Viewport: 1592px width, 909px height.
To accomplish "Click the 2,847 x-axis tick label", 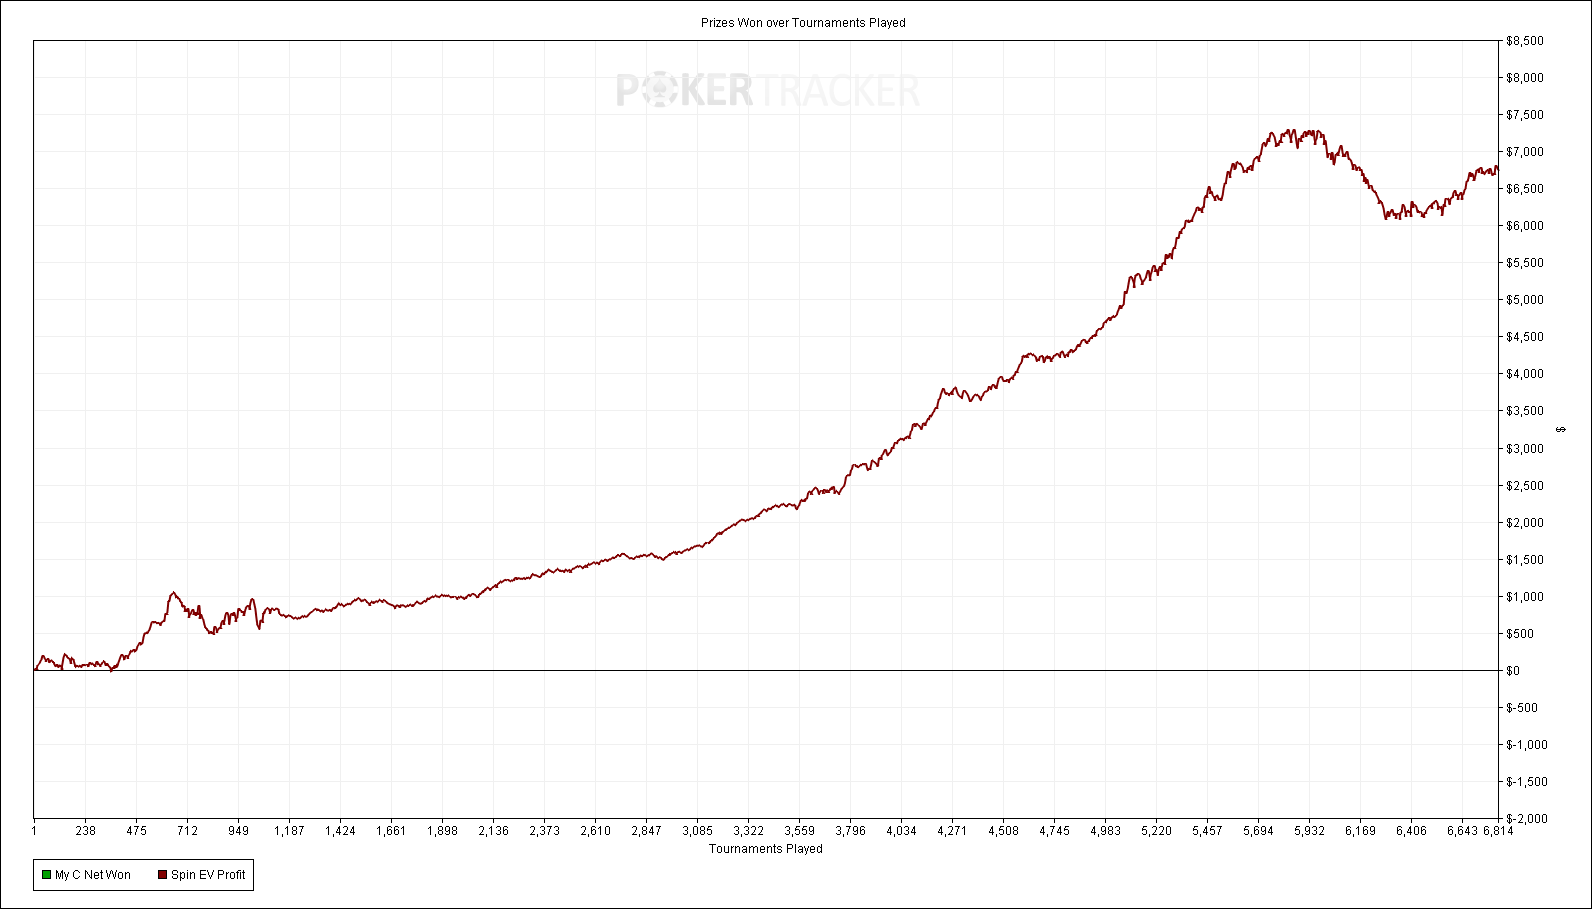I will (x=646, y=831).
